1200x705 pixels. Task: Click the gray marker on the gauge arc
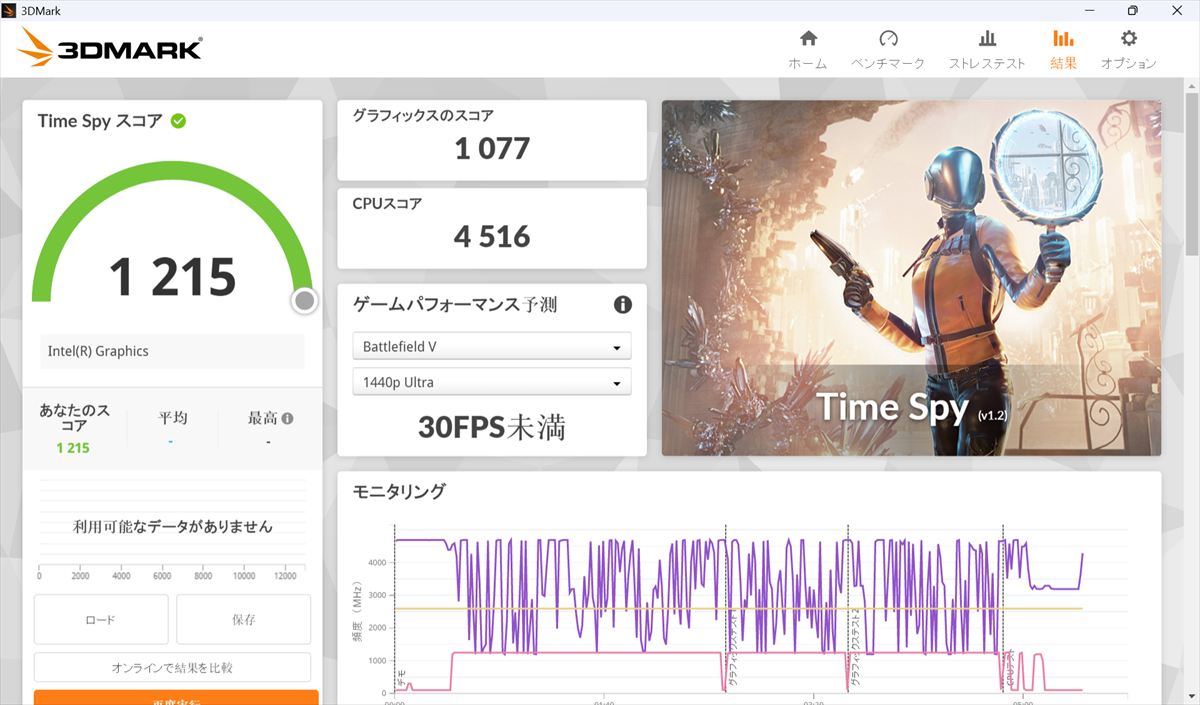pyautogui.click(x=305, y=300)
